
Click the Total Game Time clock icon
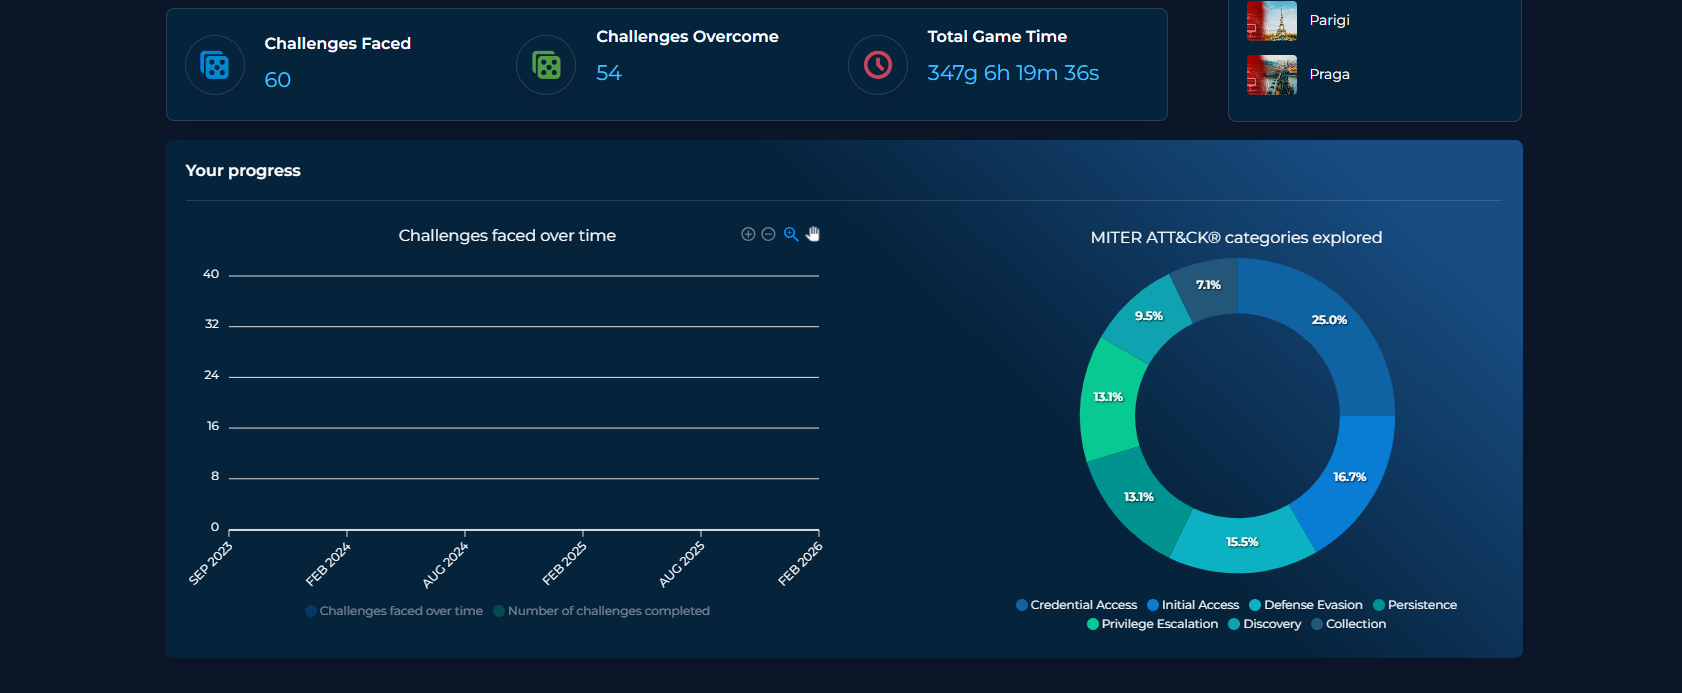[x=878, y=65]
